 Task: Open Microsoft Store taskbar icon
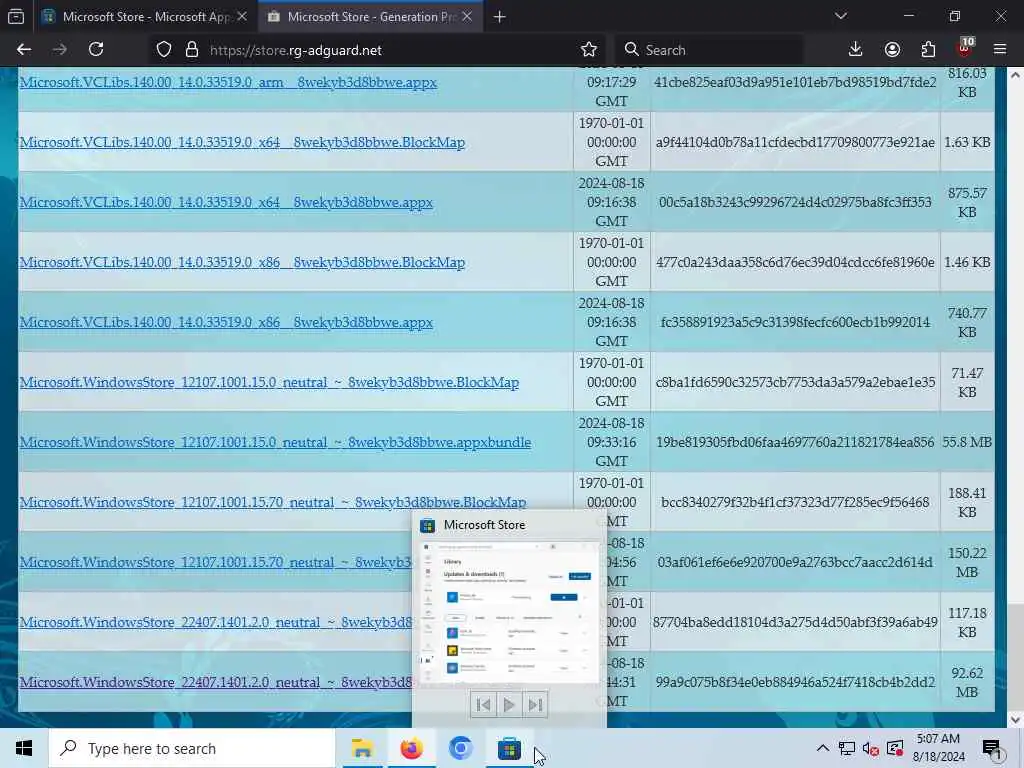point(509,748)
